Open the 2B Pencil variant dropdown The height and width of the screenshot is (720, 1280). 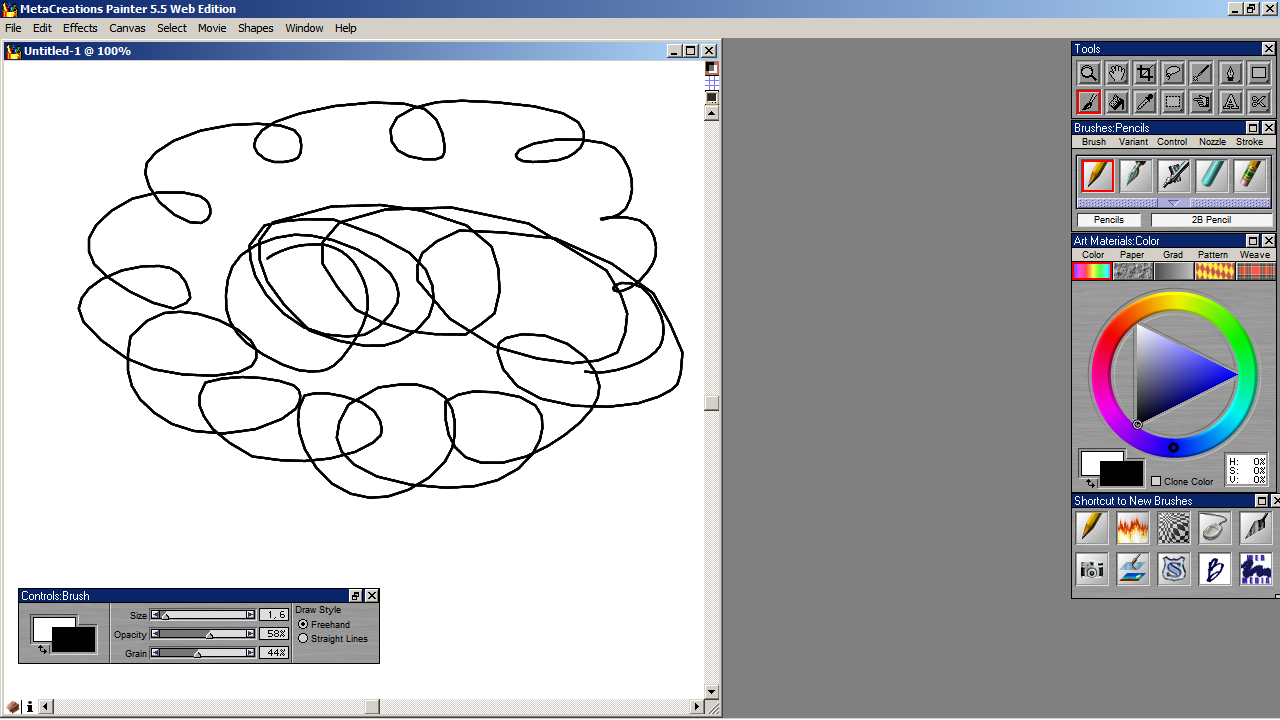coord(1212,220)
